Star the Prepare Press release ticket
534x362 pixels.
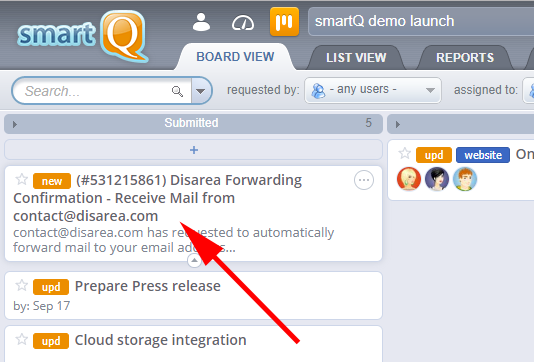point(22,285)
